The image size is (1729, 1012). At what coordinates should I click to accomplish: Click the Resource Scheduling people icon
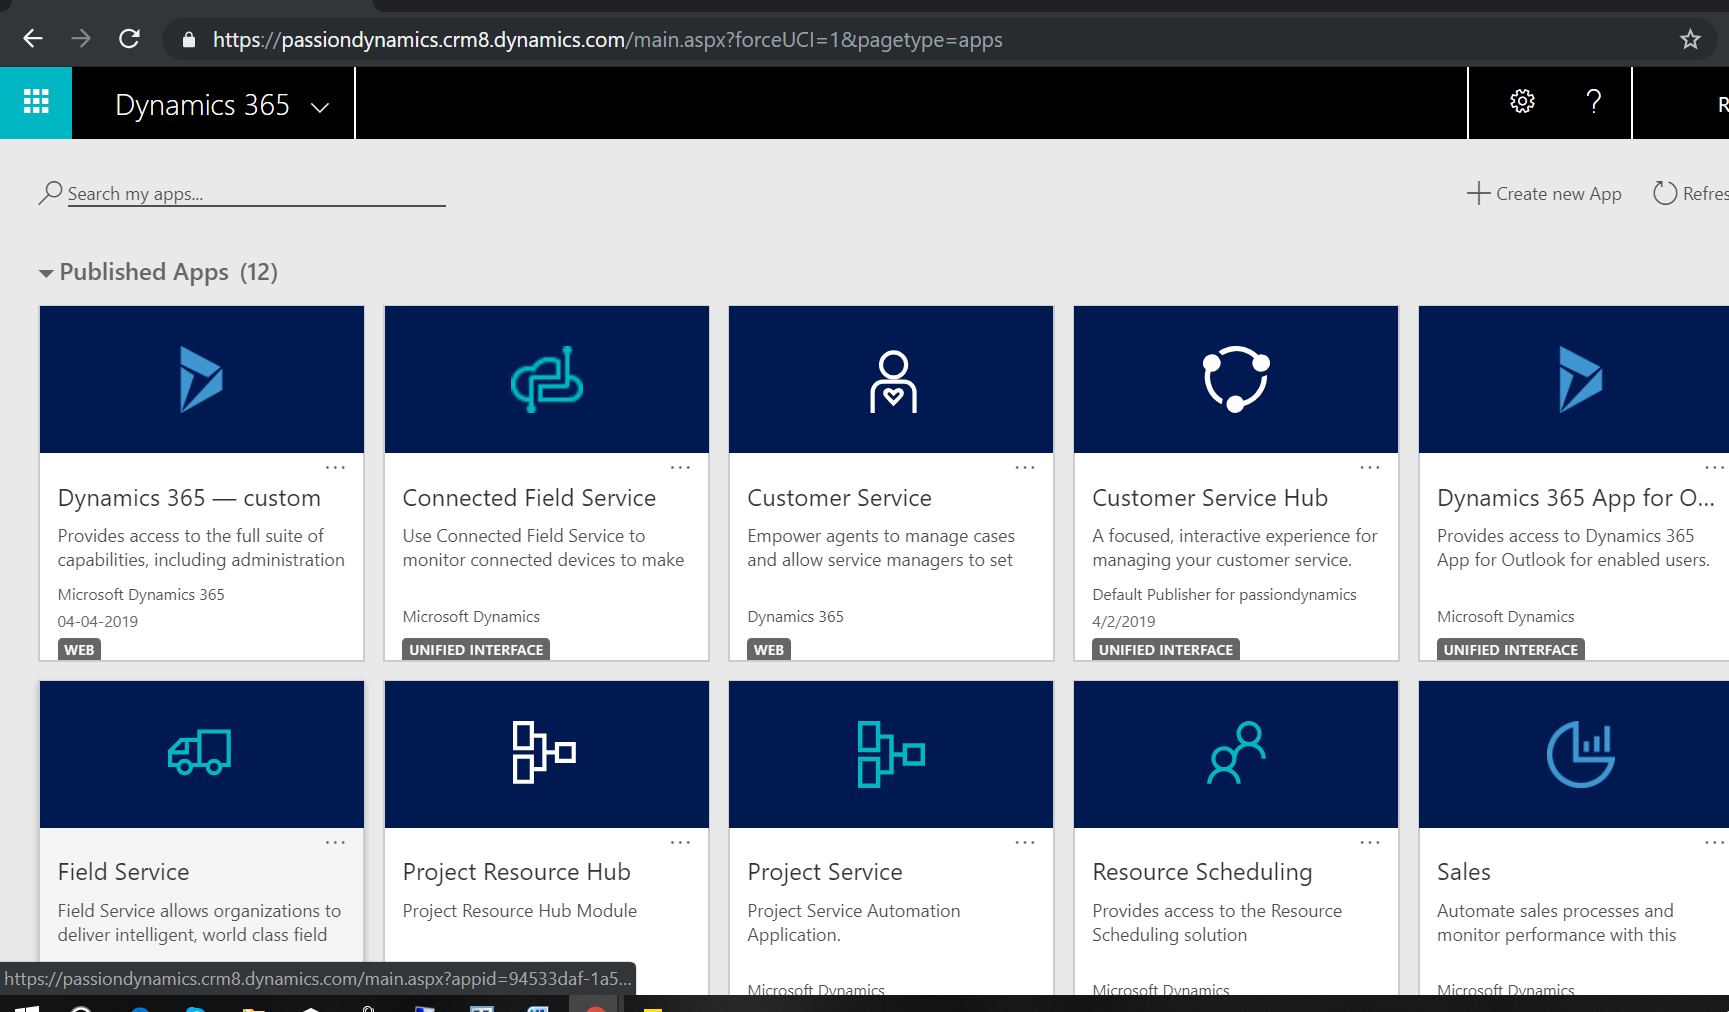coord(1236,753)
